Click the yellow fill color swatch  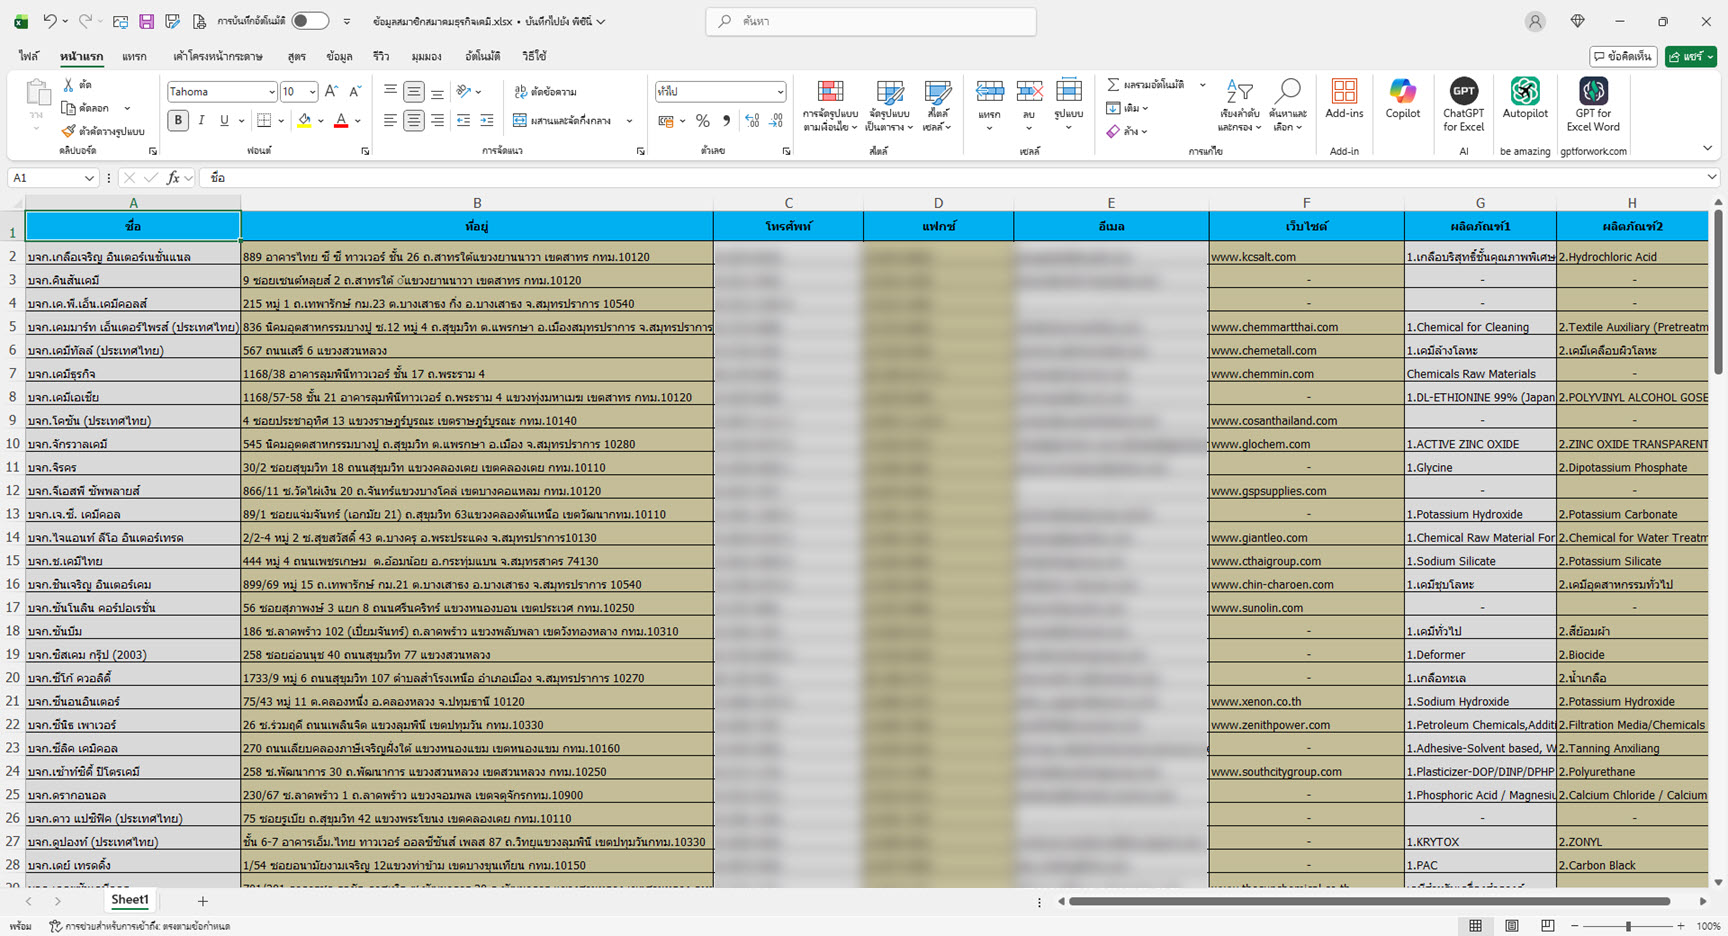[x=304, y=121]
